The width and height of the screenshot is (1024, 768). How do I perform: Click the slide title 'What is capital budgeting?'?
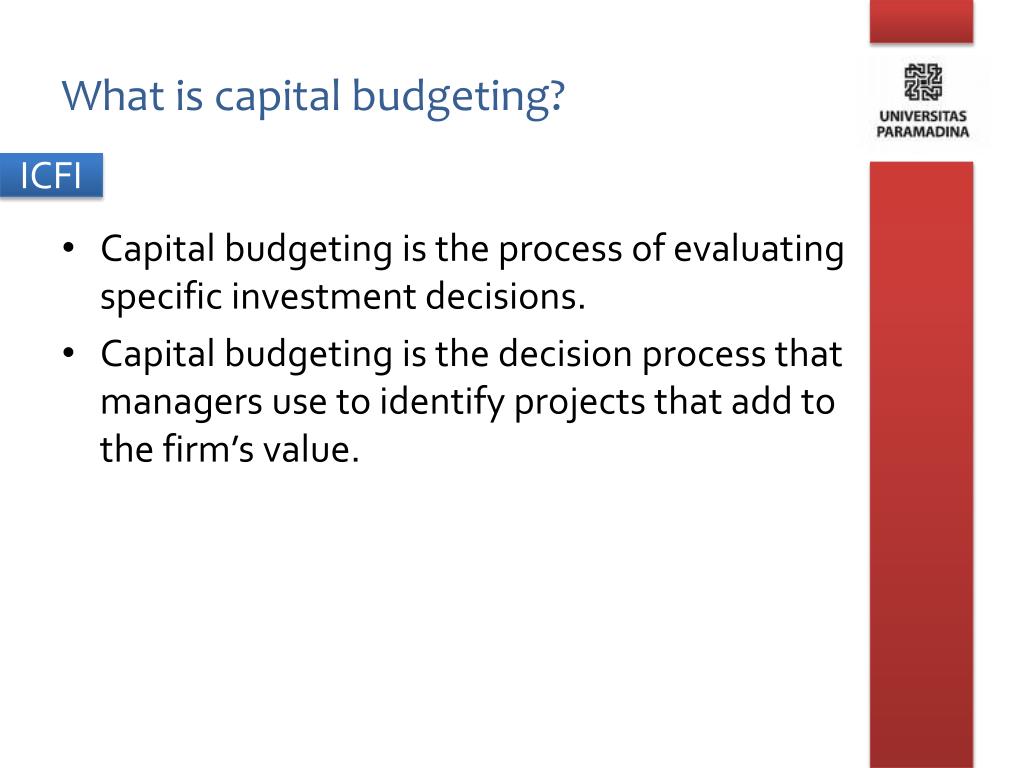(313, 97)
